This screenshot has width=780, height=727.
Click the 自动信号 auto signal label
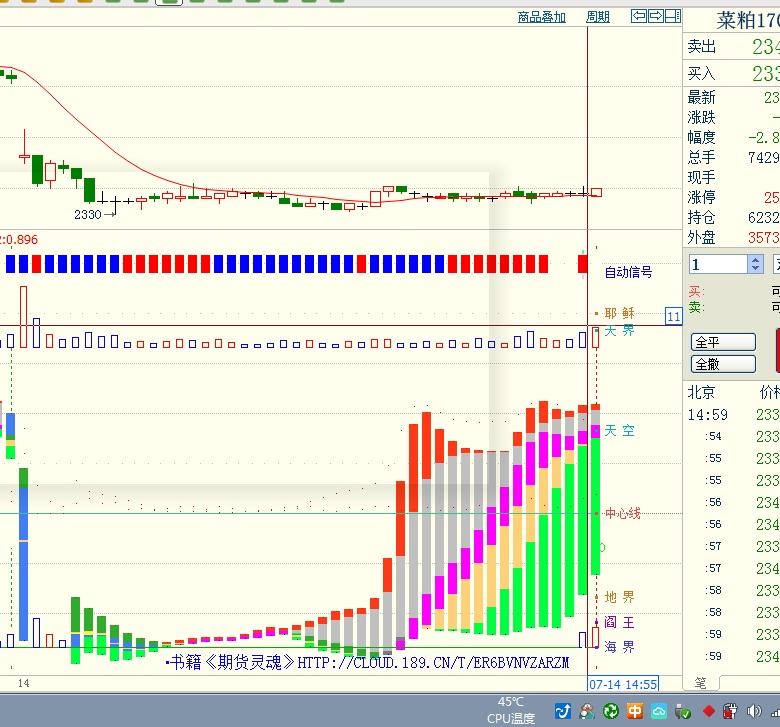pos(628,272)
